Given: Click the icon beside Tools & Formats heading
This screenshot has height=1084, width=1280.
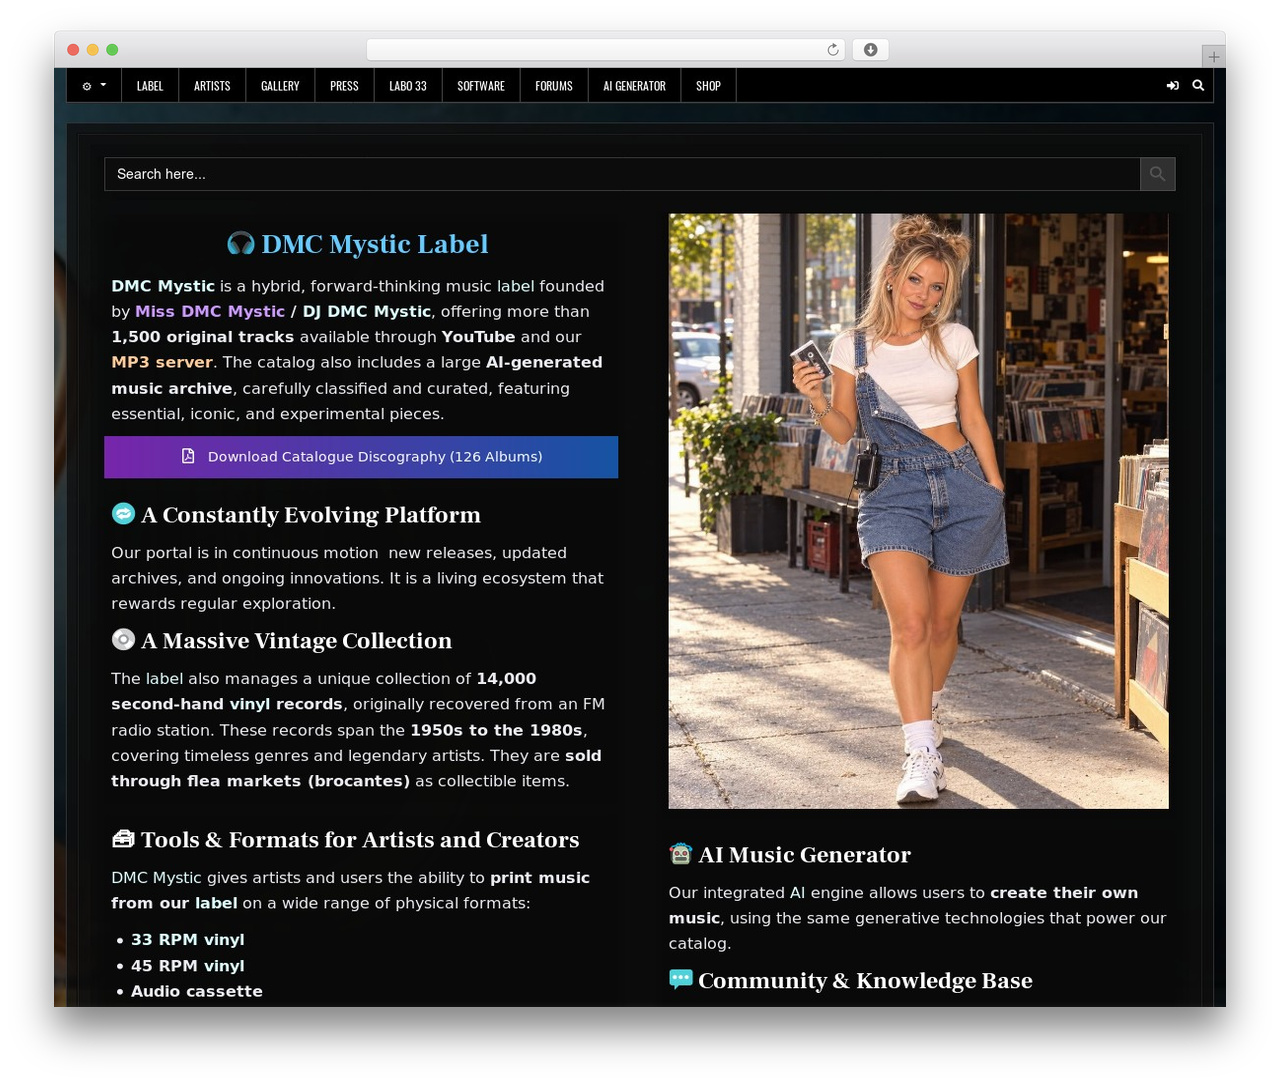Looking at the screenshot, I should click(x=123, y=838).
